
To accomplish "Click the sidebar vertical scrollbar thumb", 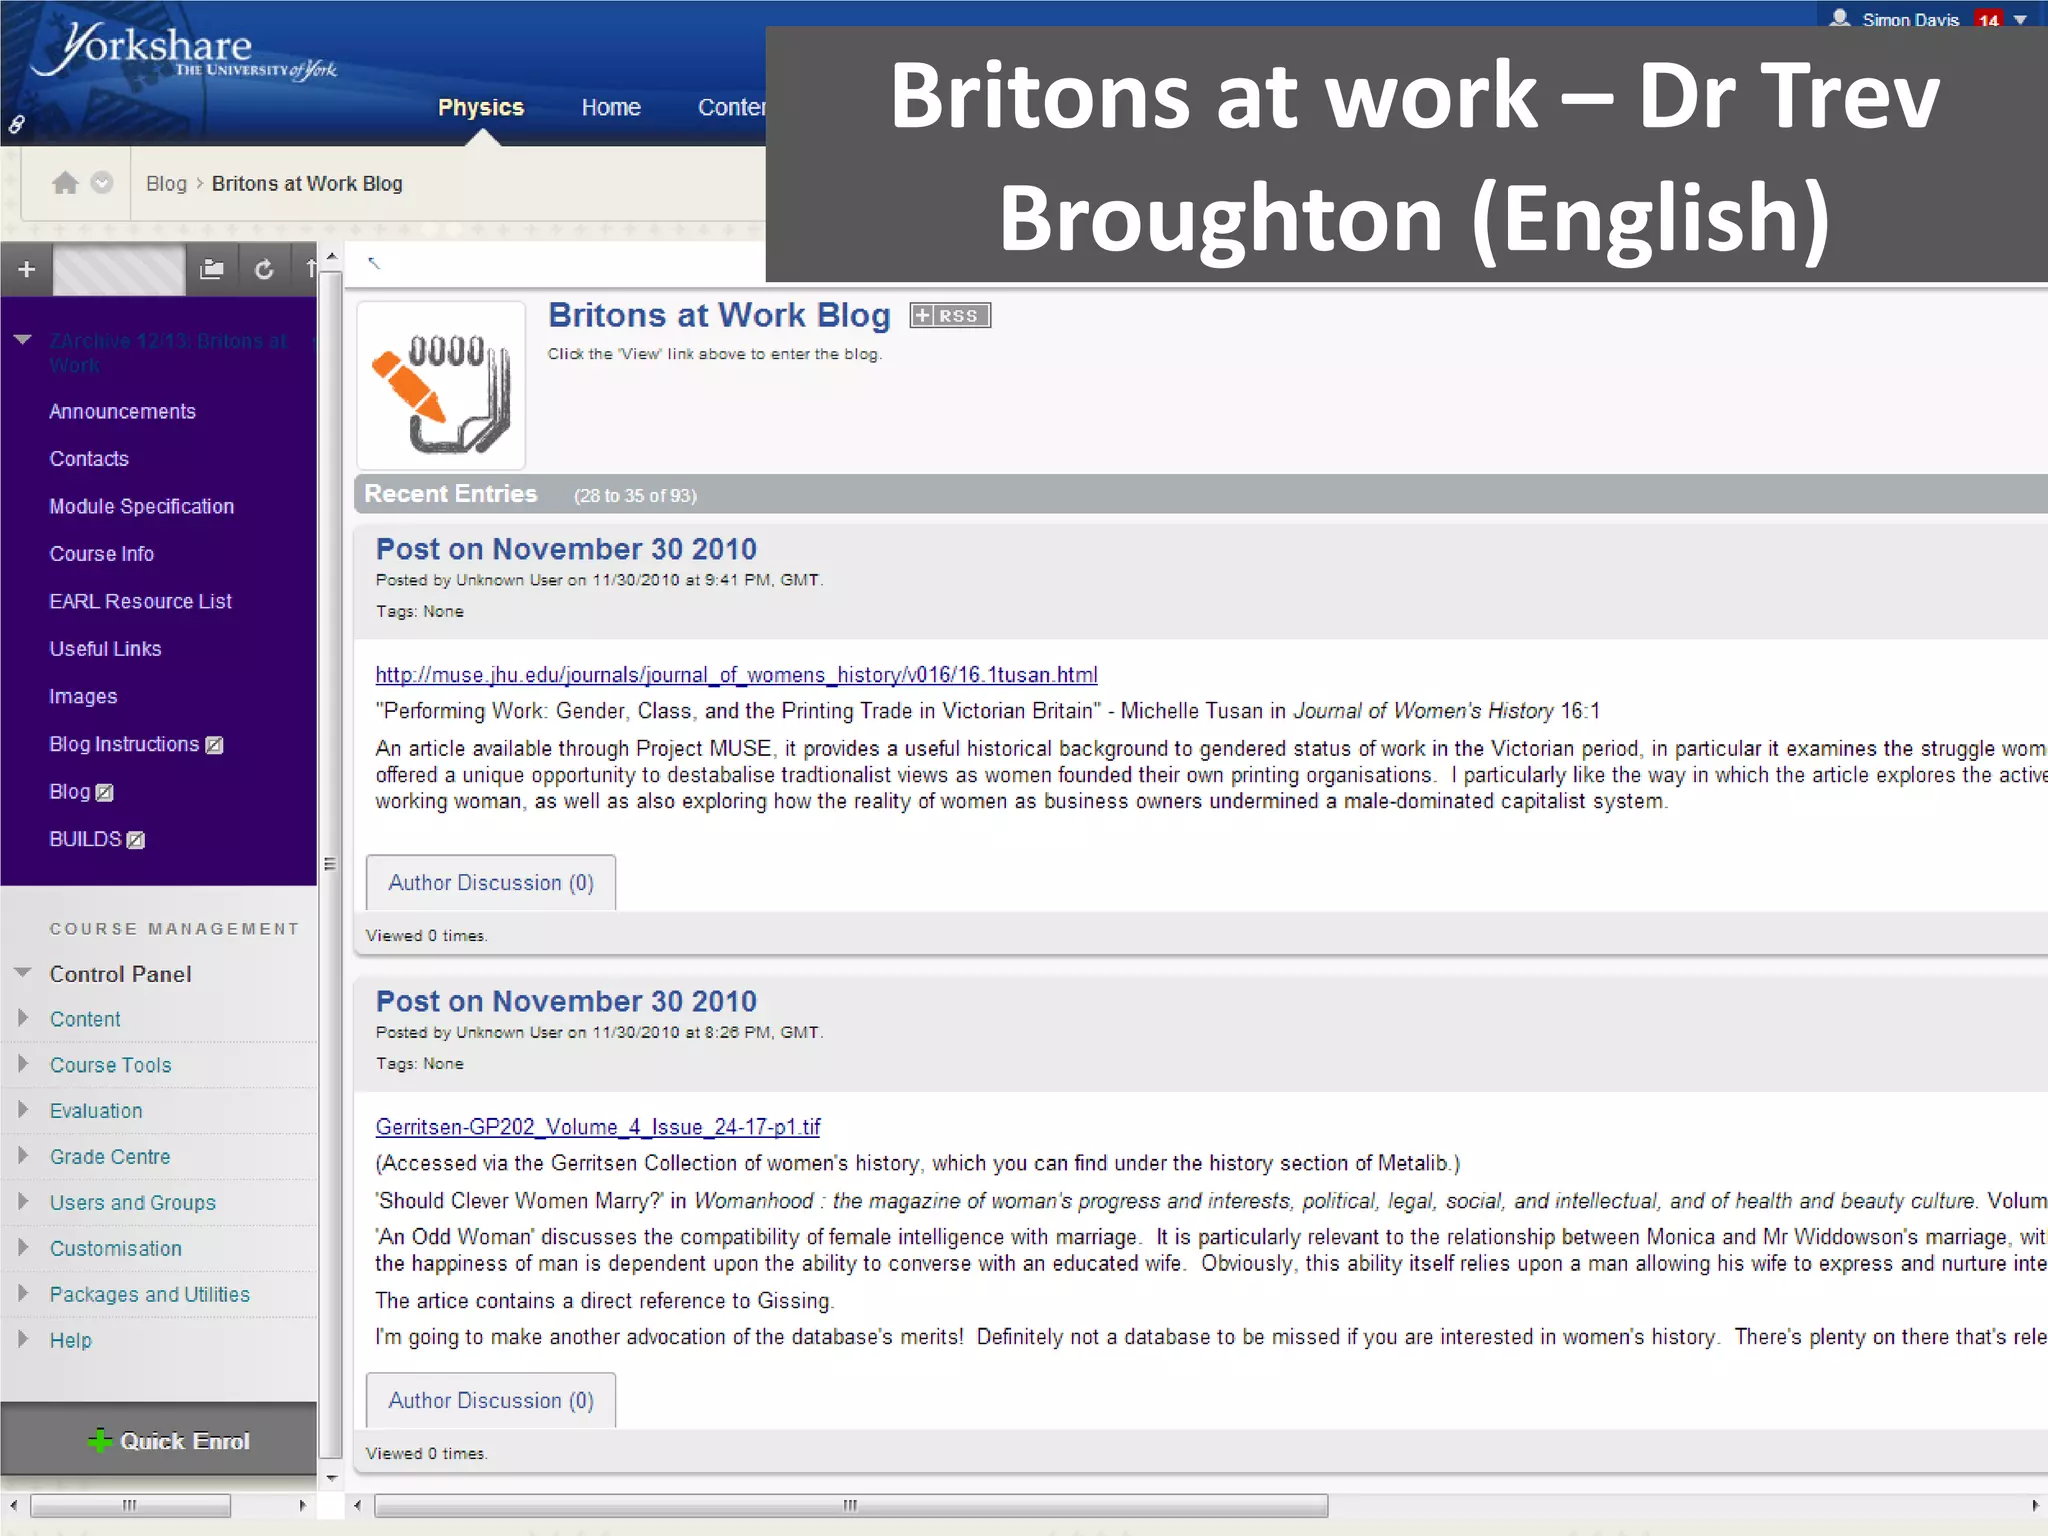I will tap(330, 865).
